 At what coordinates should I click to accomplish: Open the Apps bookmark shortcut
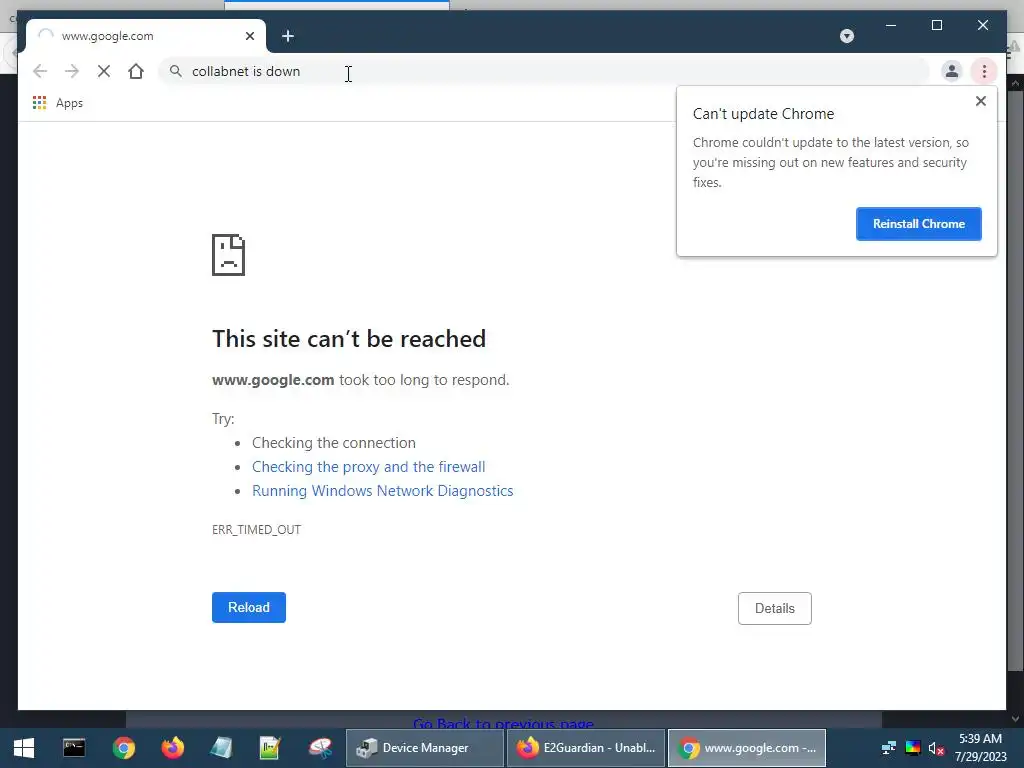click(58, 103)
